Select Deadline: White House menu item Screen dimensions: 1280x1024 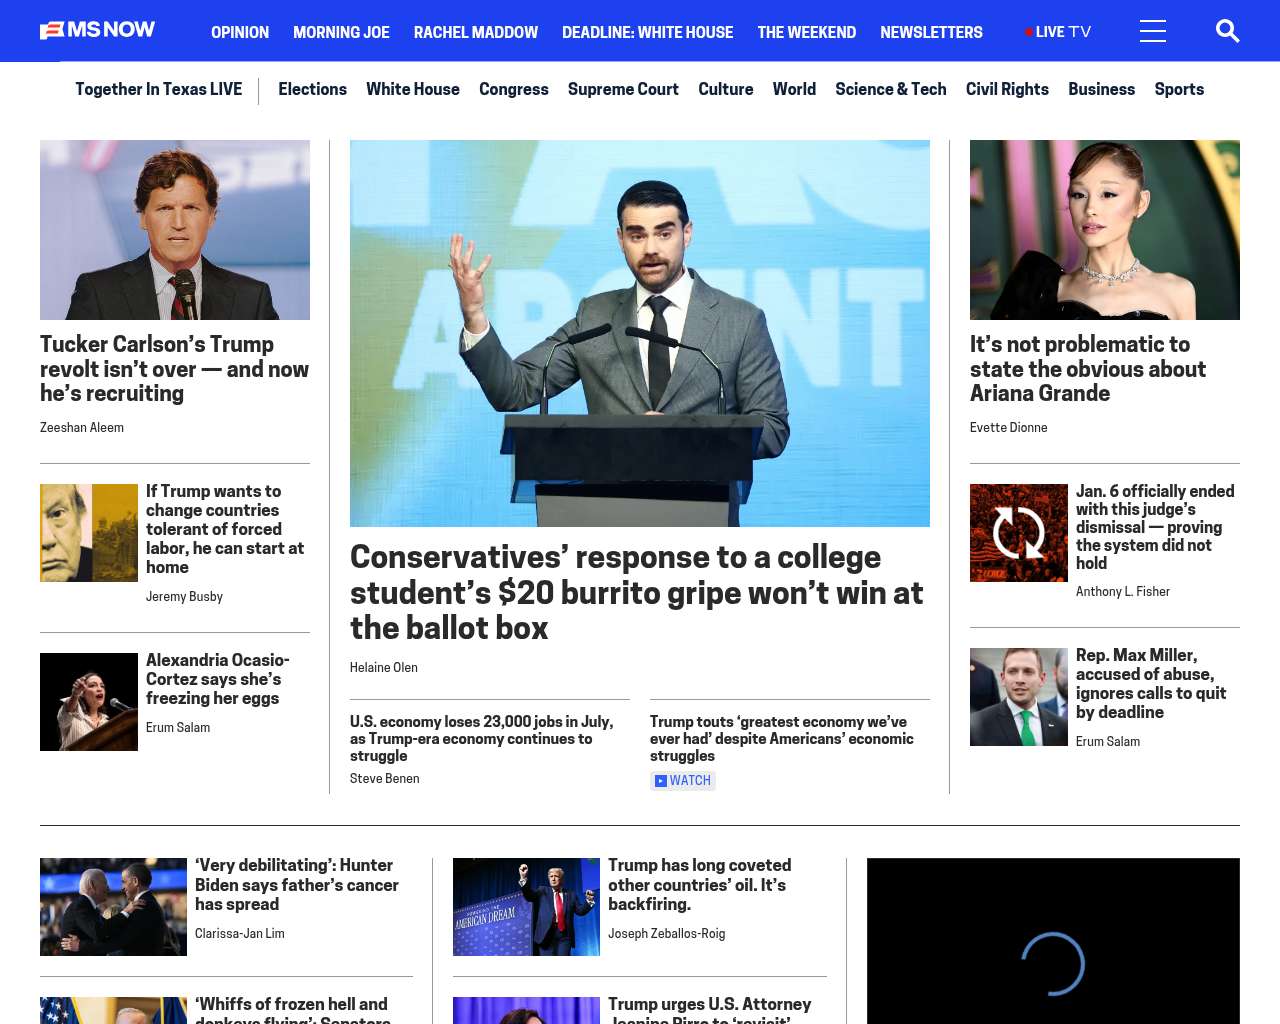[x=648, y=32]
